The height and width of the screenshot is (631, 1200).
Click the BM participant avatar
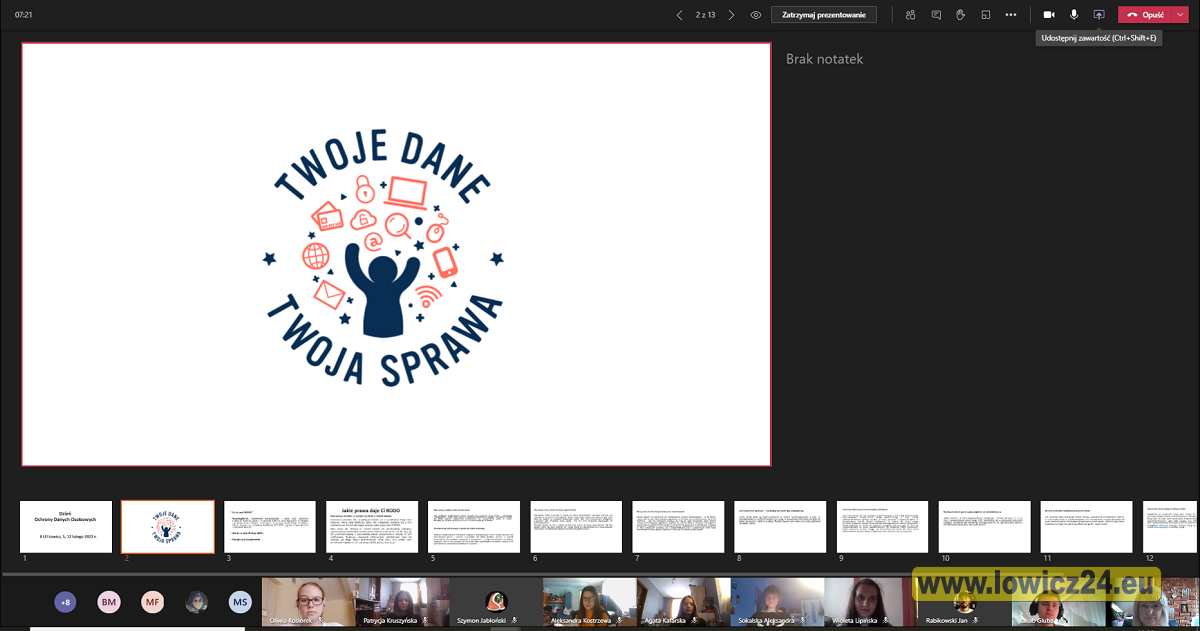click(109, 602)
